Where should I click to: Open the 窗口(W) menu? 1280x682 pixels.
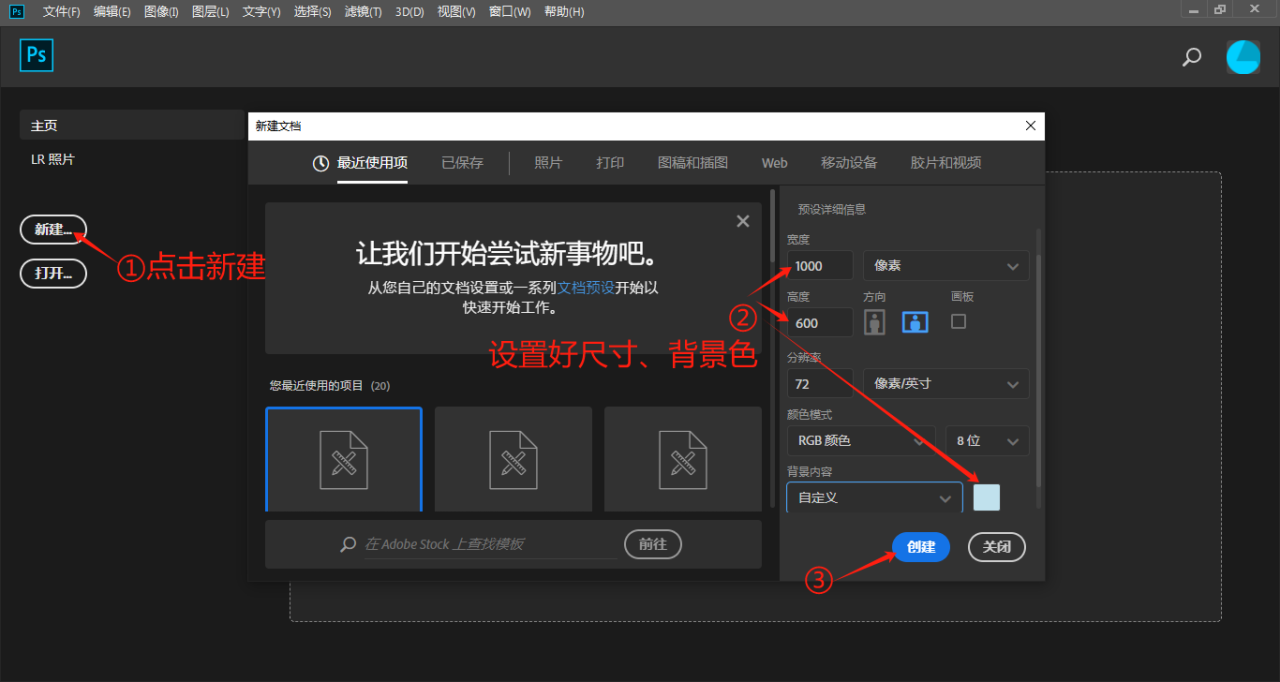510,11
